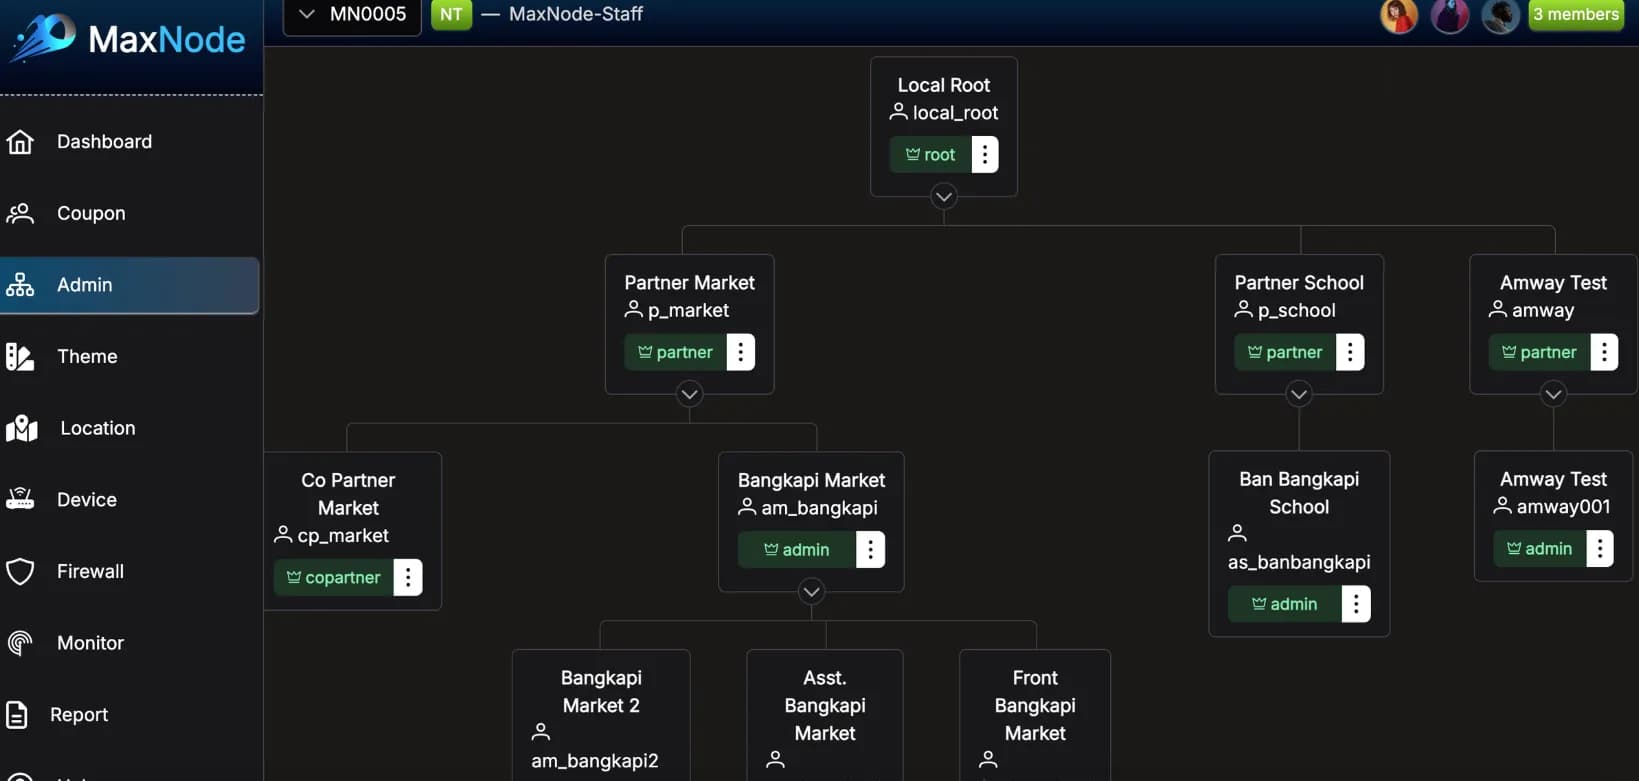Open three-dot menu on Local Root card
Image resolution: width=1639 pixels, height=781 pixels.
(x=985, y=154)
